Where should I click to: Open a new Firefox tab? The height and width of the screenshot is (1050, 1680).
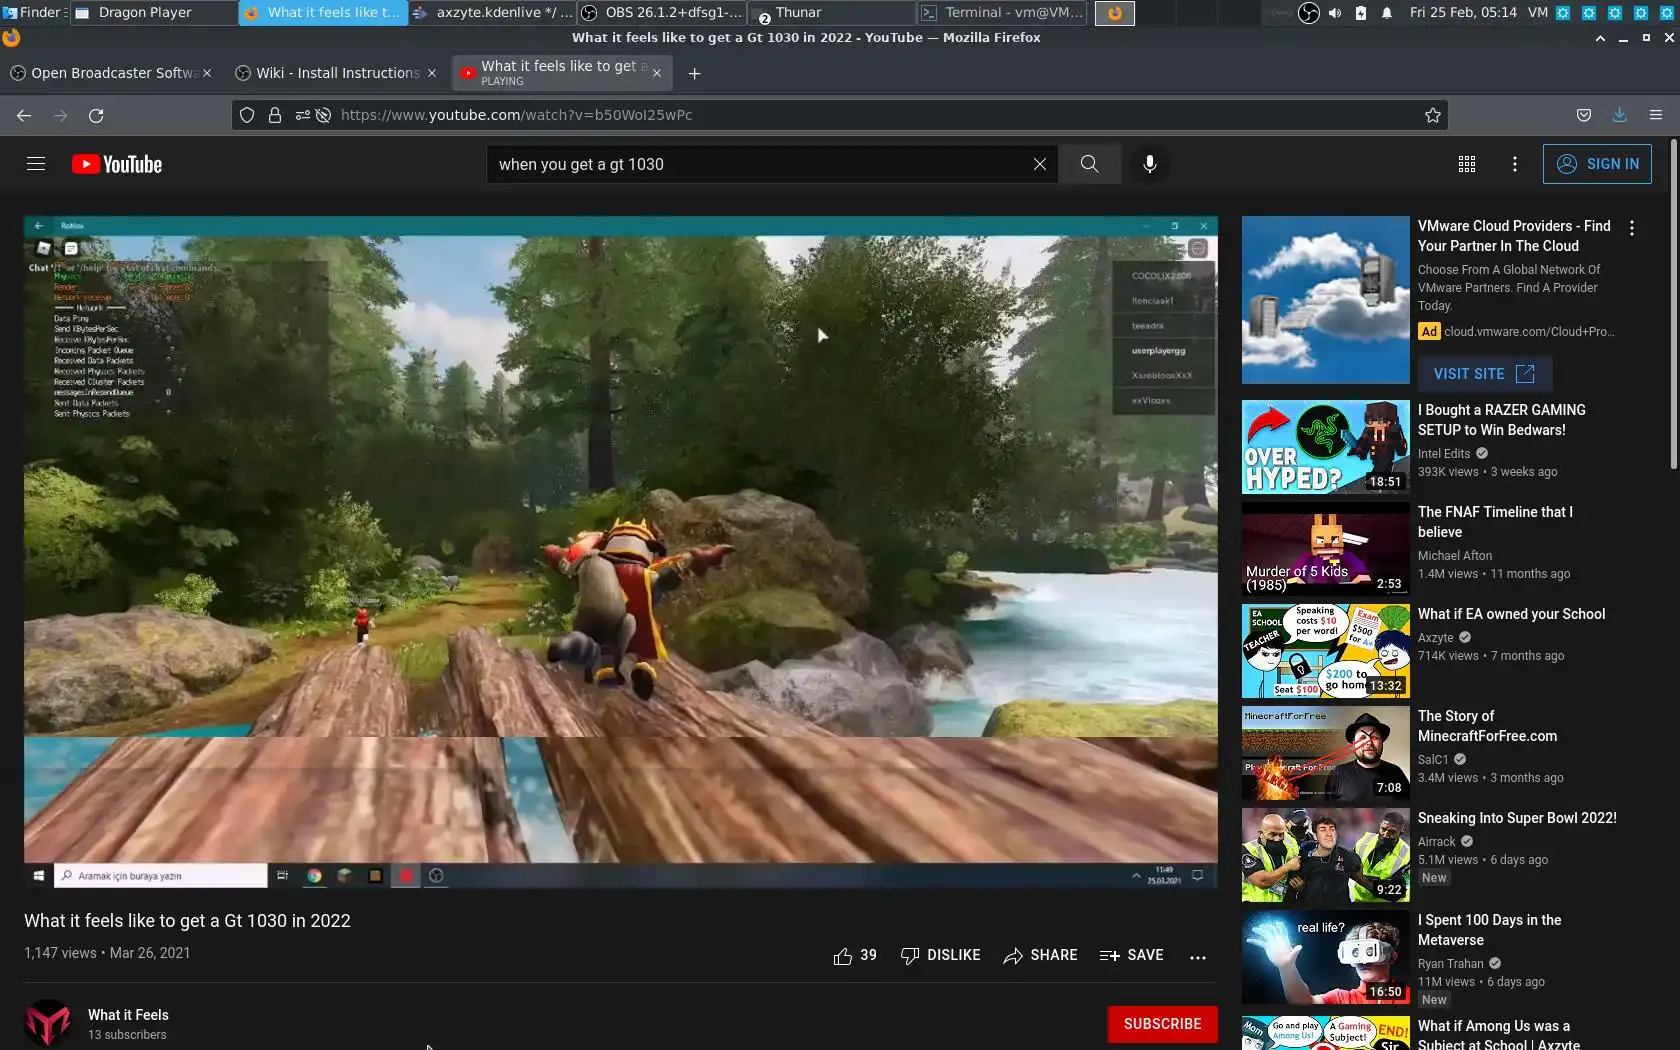[x=695, y=73]
